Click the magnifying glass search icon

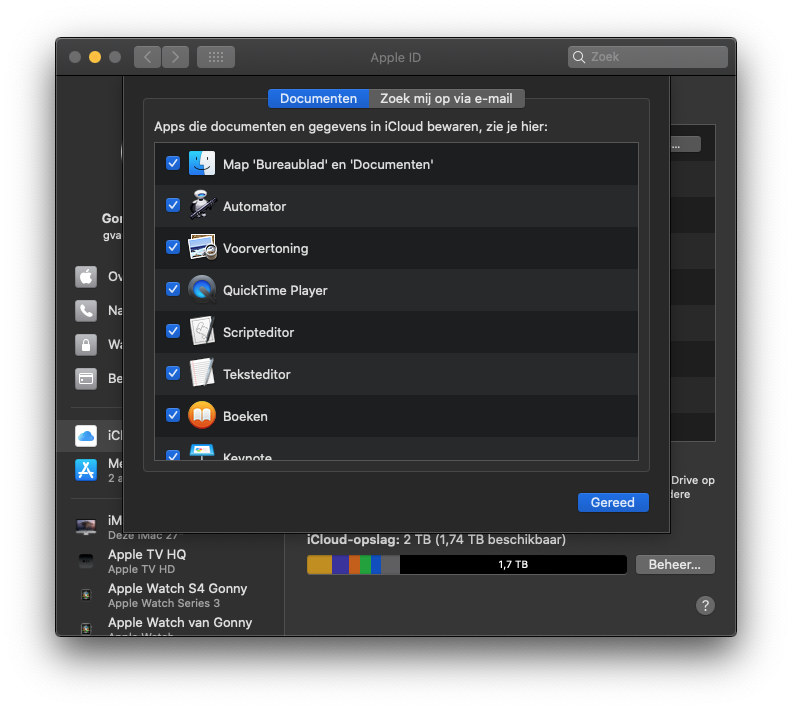(579, 57)
